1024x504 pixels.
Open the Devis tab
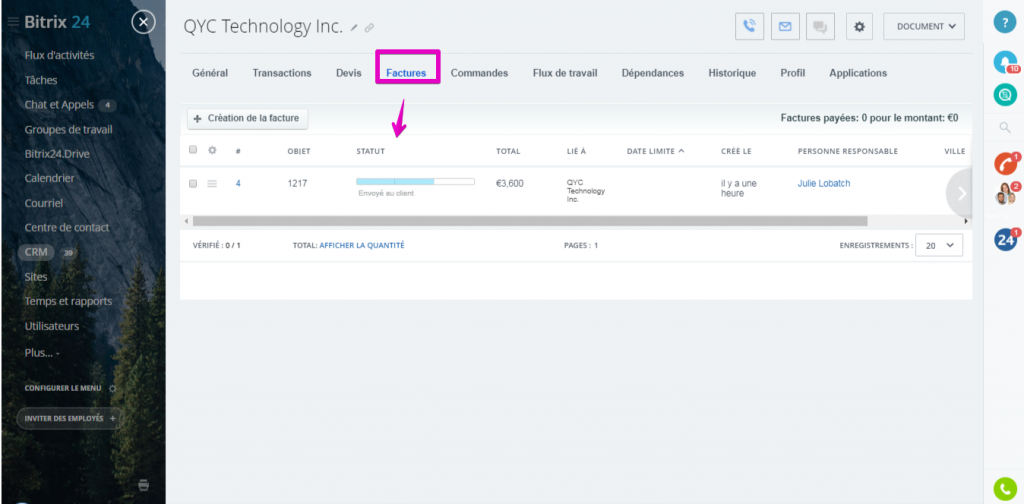click(349, 73)
